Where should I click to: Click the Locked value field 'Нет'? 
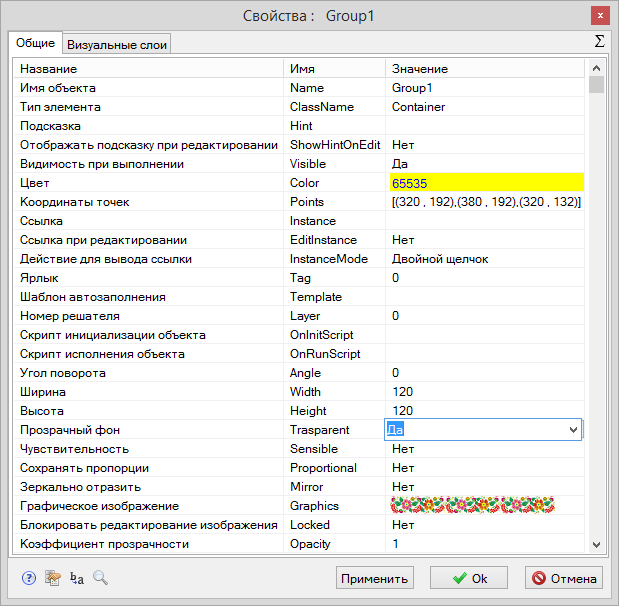[485, 525]
